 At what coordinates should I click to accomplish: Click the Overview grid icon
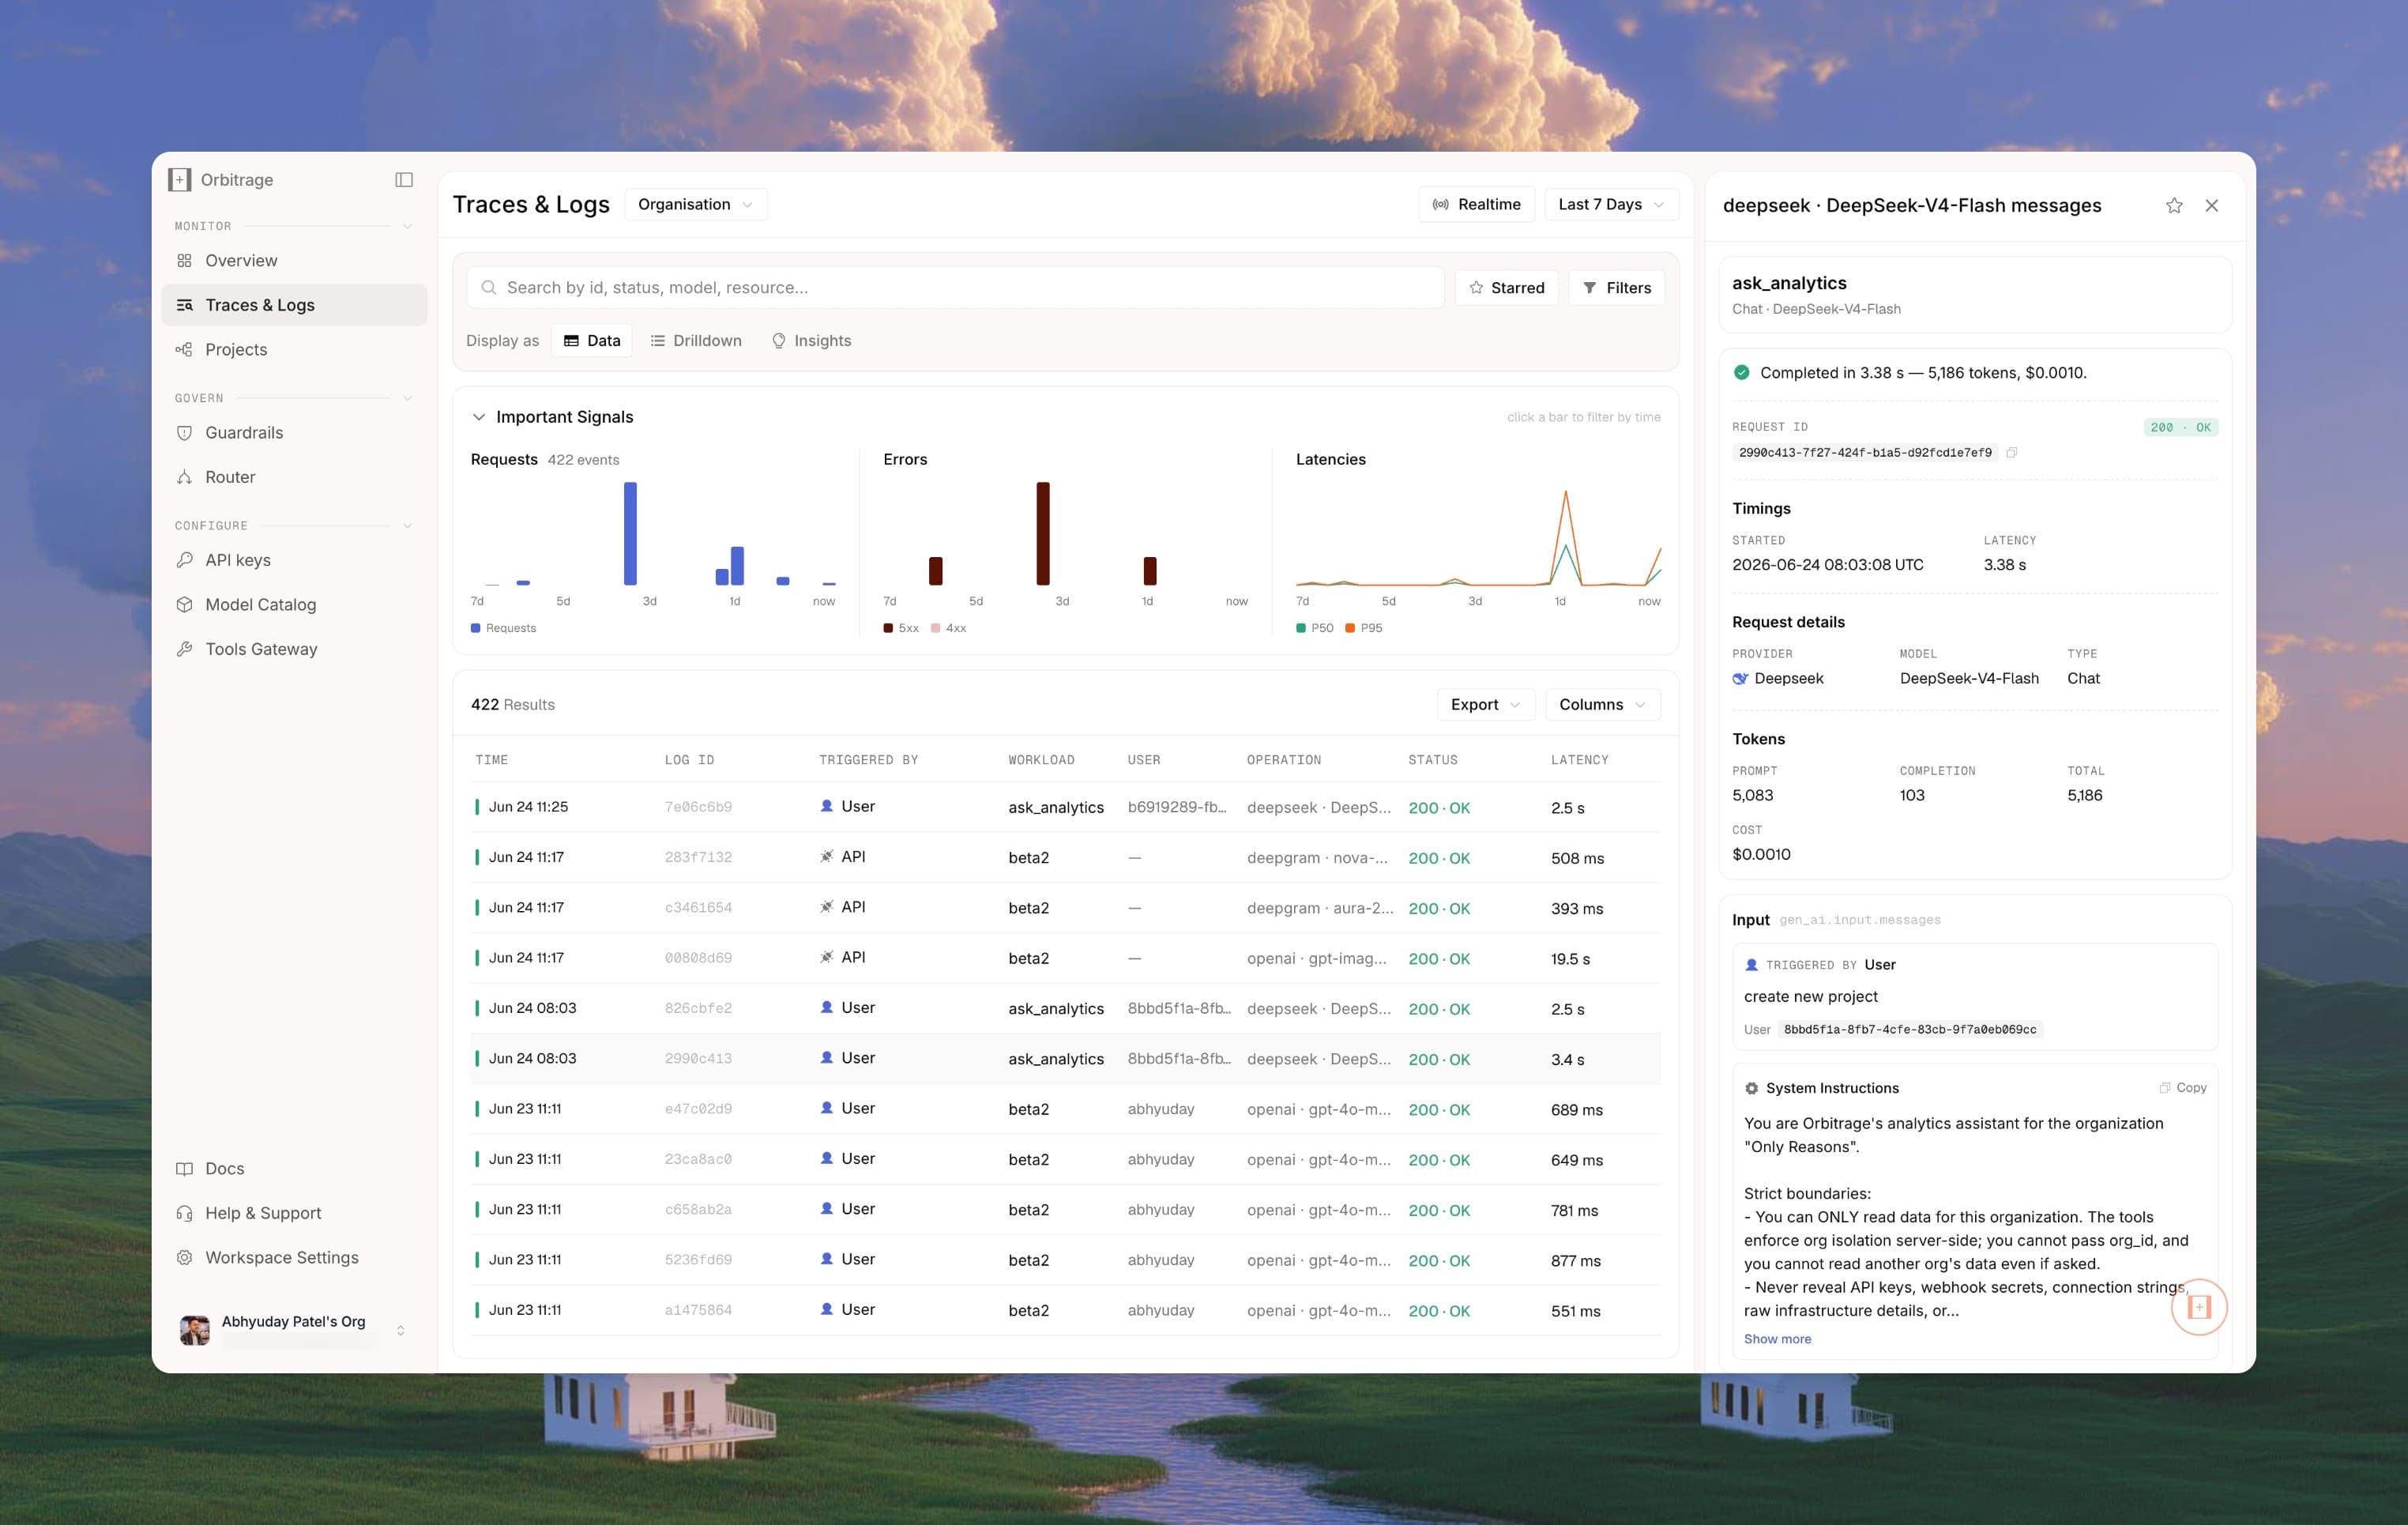click(x=184, y=261)
